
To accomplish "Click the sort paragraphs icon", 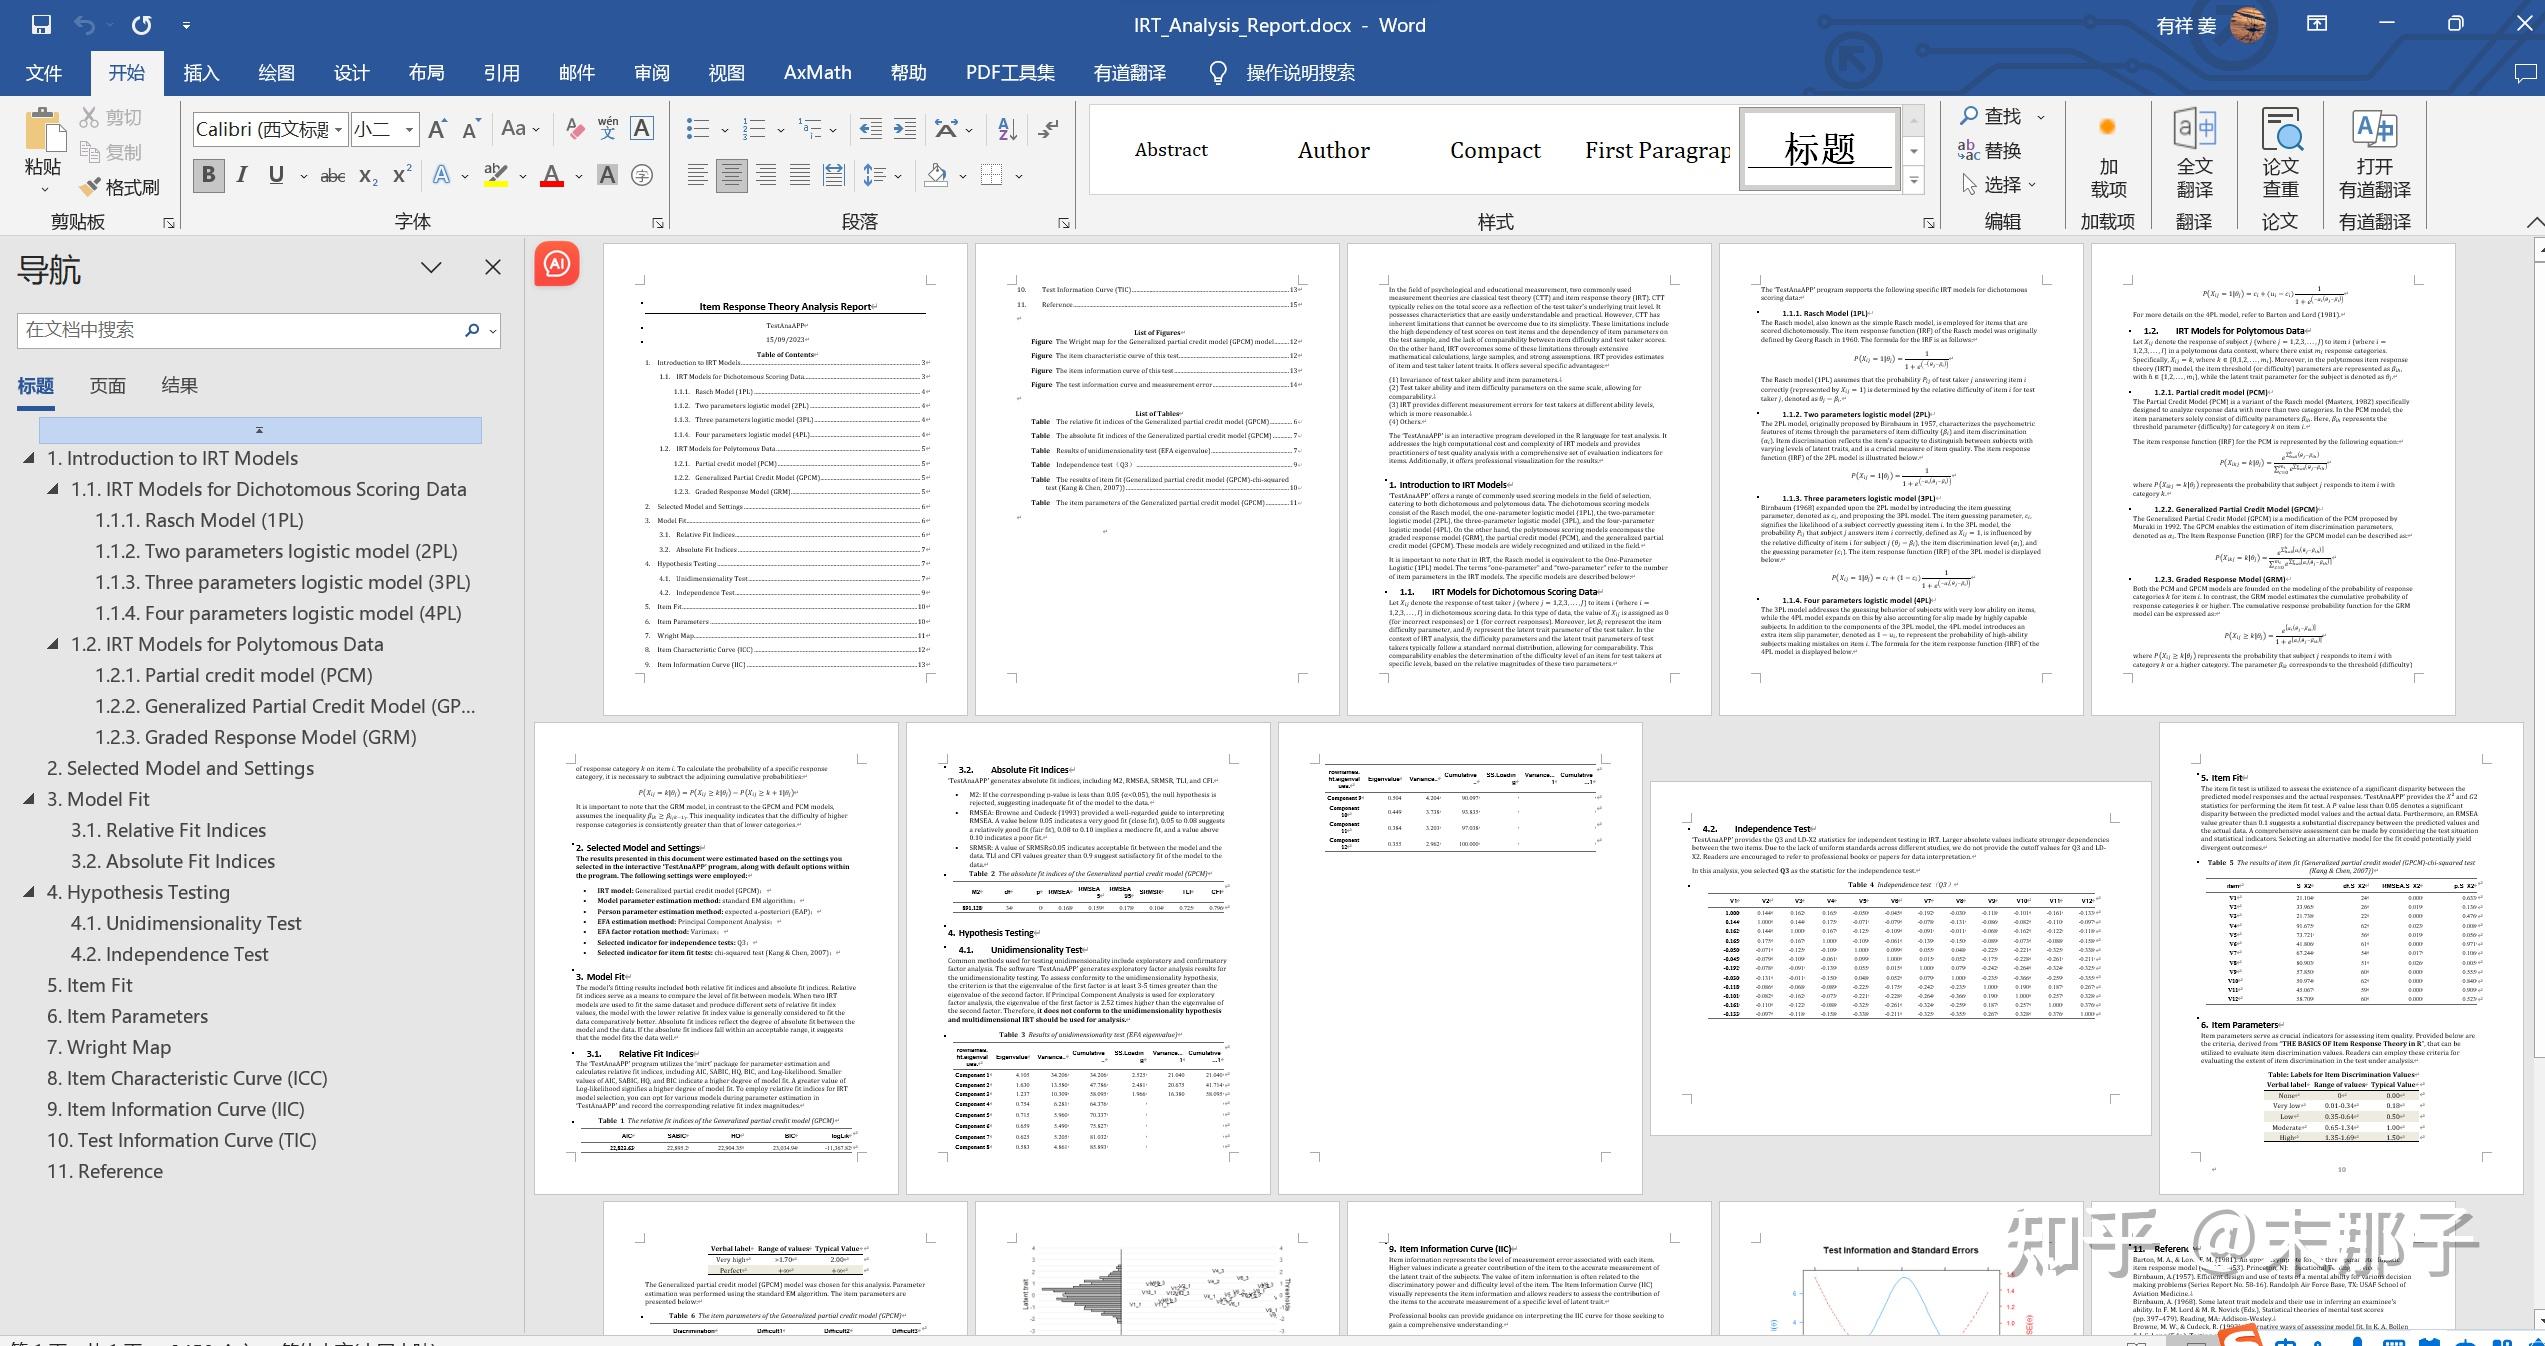I will [x=1007, y=128].
